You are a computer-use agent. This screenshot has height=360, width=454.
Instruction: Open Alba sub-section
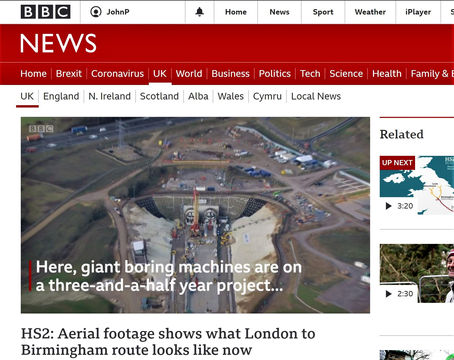point(198,96)
